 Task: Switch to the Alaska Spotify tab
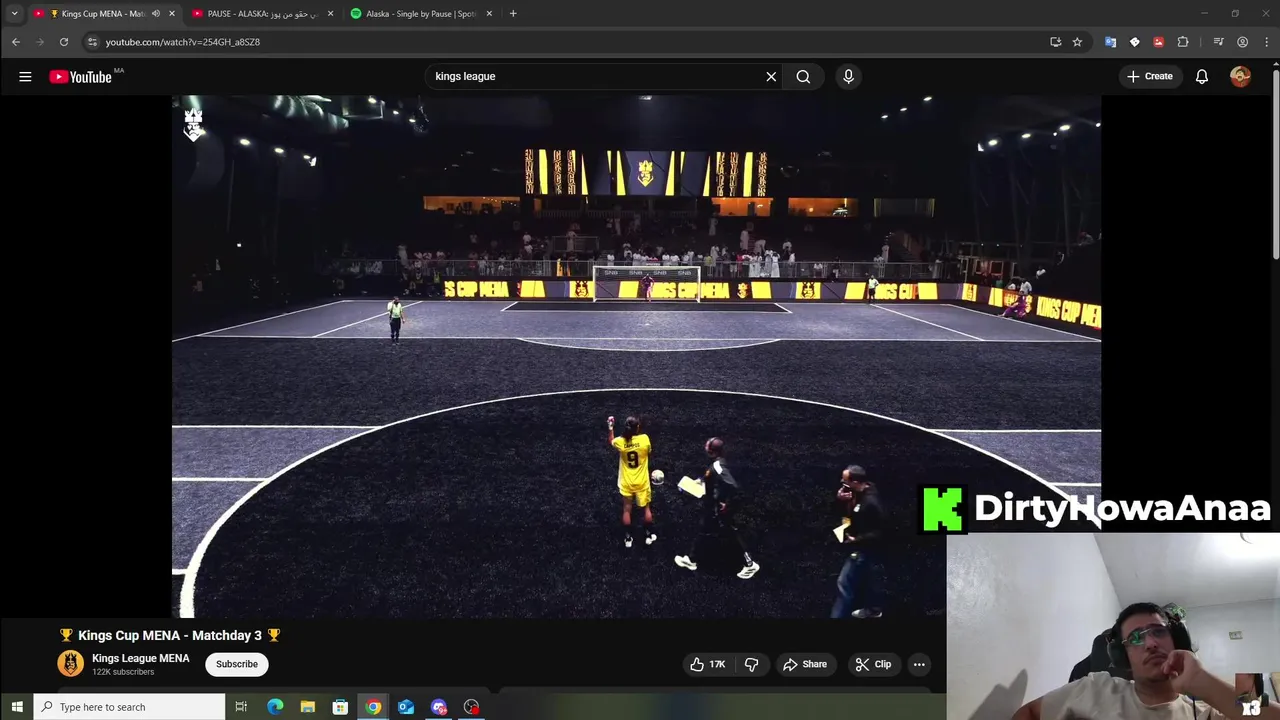pyautogui.click(x=420, y=14)
